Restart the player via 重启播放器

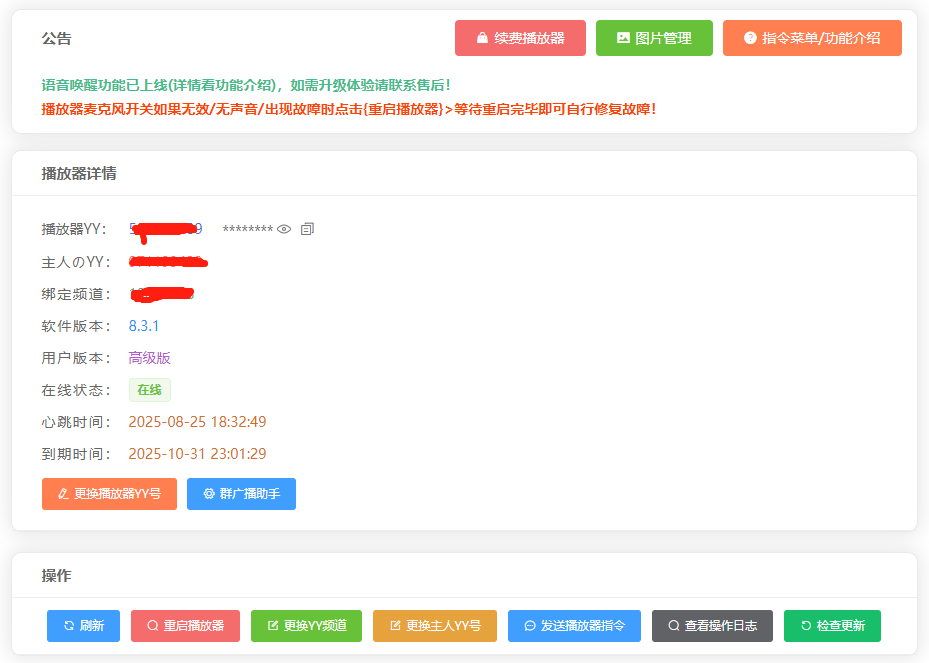pos(185,626)
